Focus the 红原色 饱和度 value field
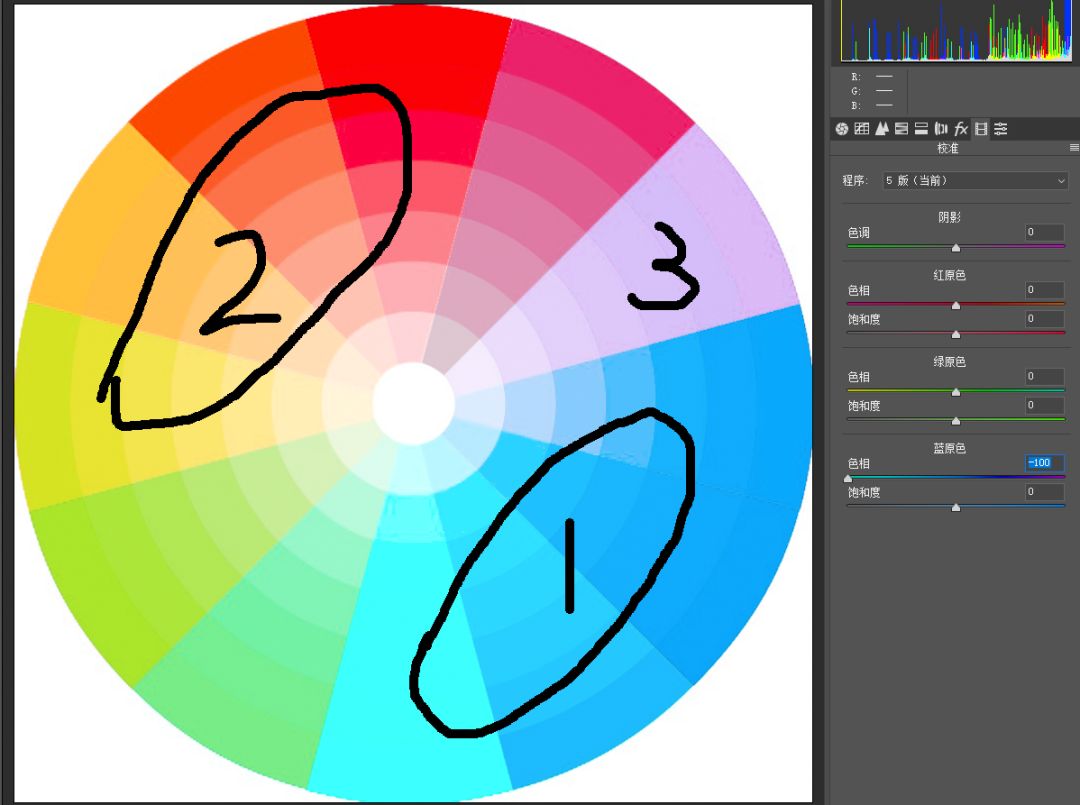Screen dimensions: 1080x805 1044,319
